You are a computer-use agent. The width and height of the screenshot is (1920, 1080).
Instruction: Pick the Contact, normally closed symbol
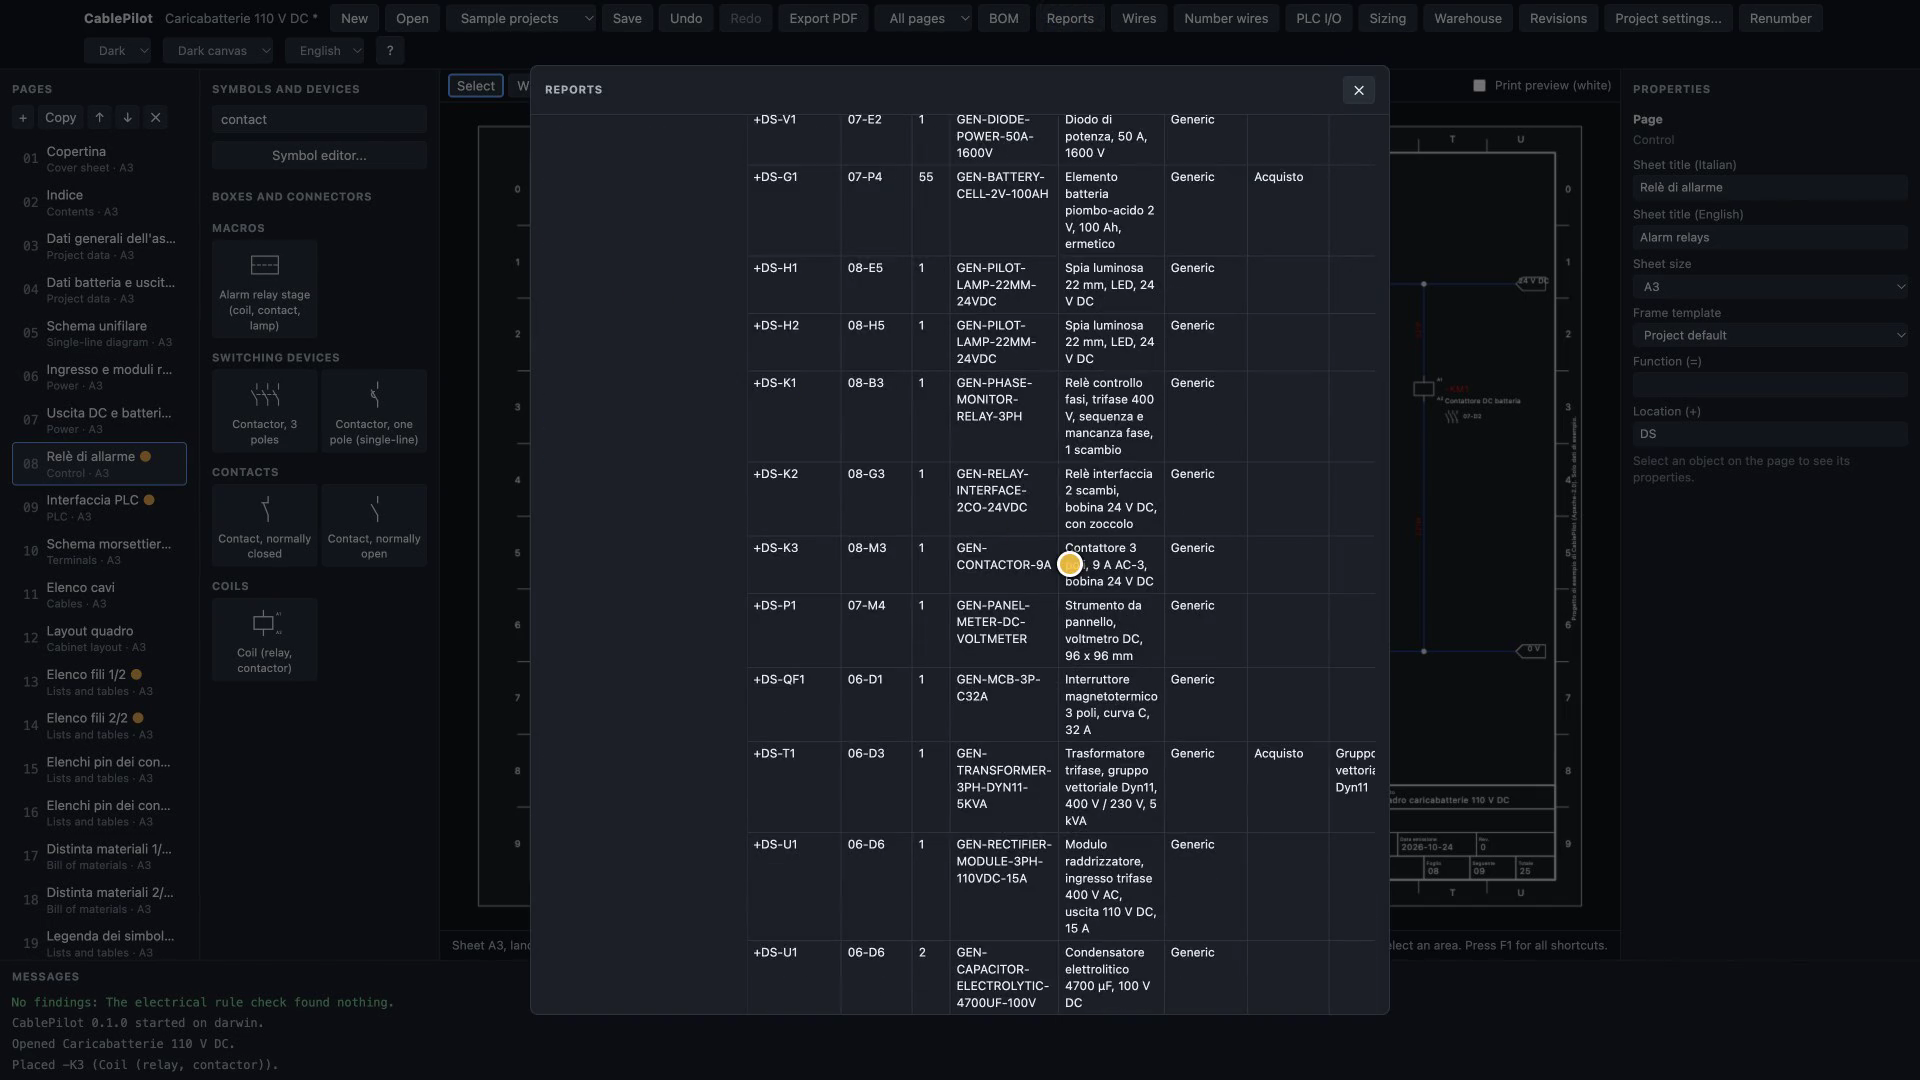click(264, 525)
